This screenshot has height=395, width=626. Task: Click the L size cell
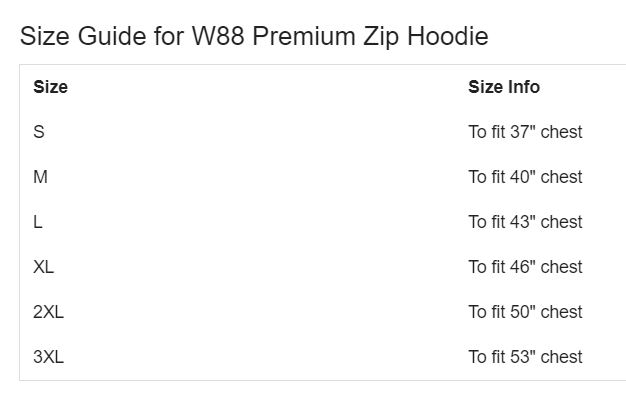[x=38, y=222]
